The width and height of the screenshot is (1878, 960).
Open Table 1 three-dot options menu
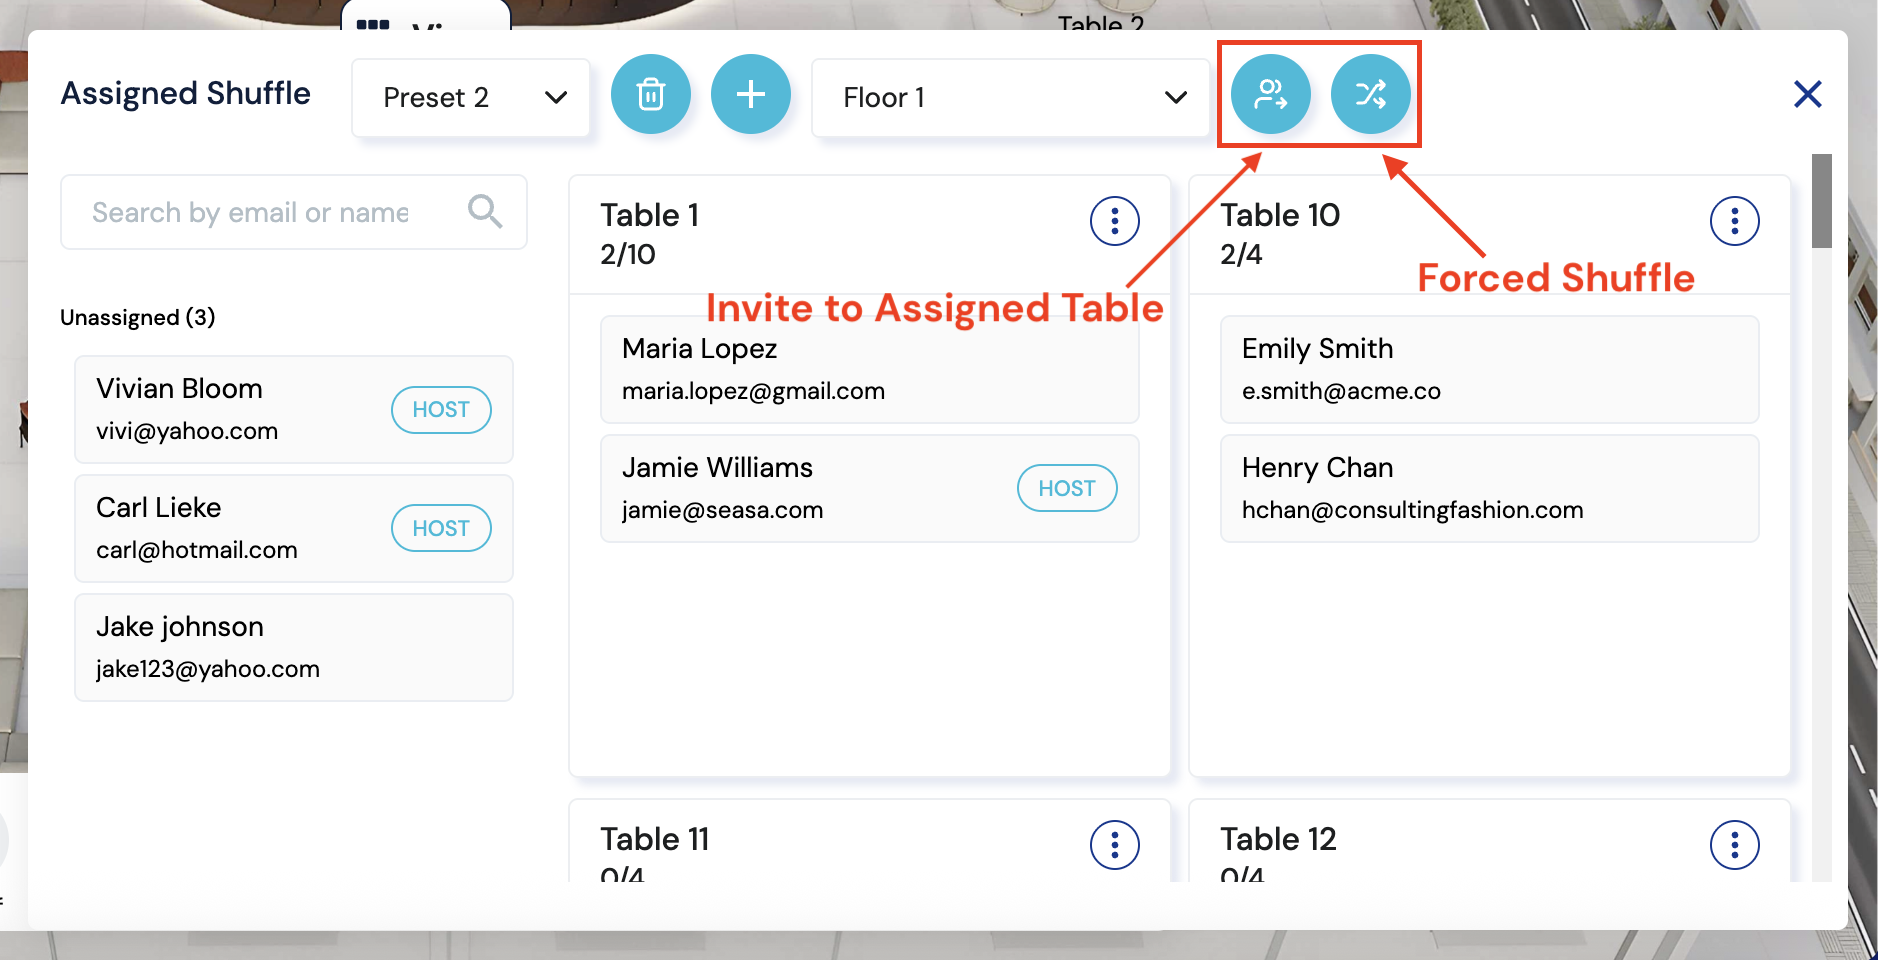tap(1114, 221)
